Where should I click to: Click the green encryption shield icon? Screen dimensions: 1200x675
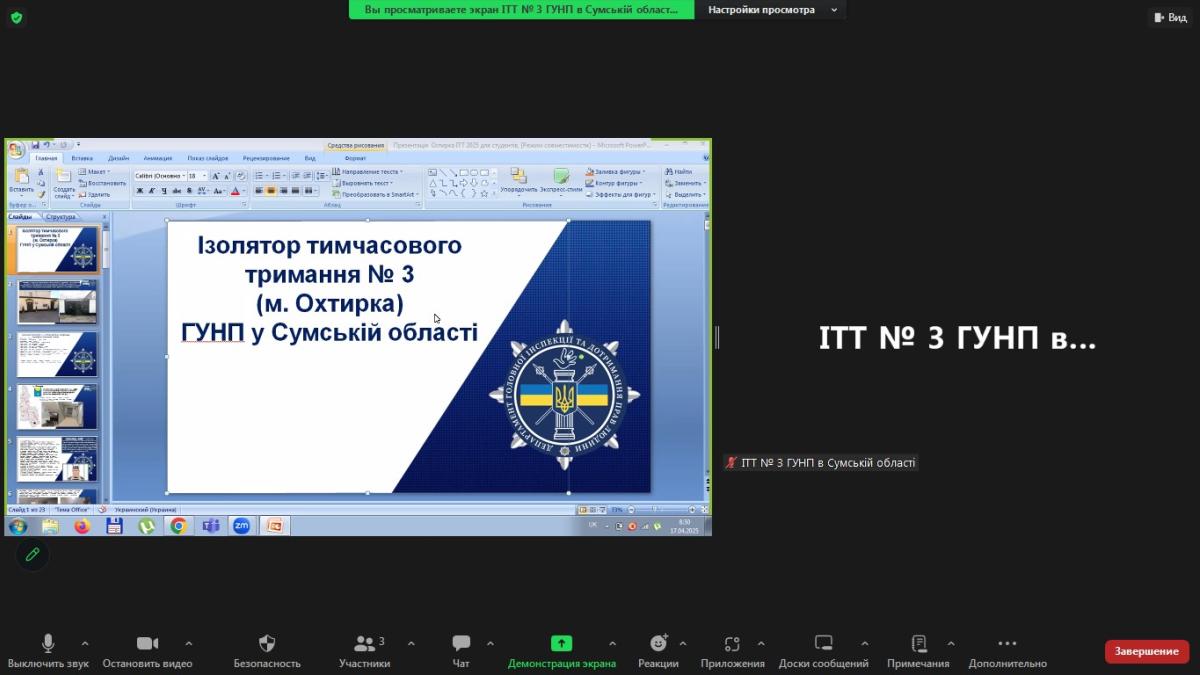(x=16, y=17)
